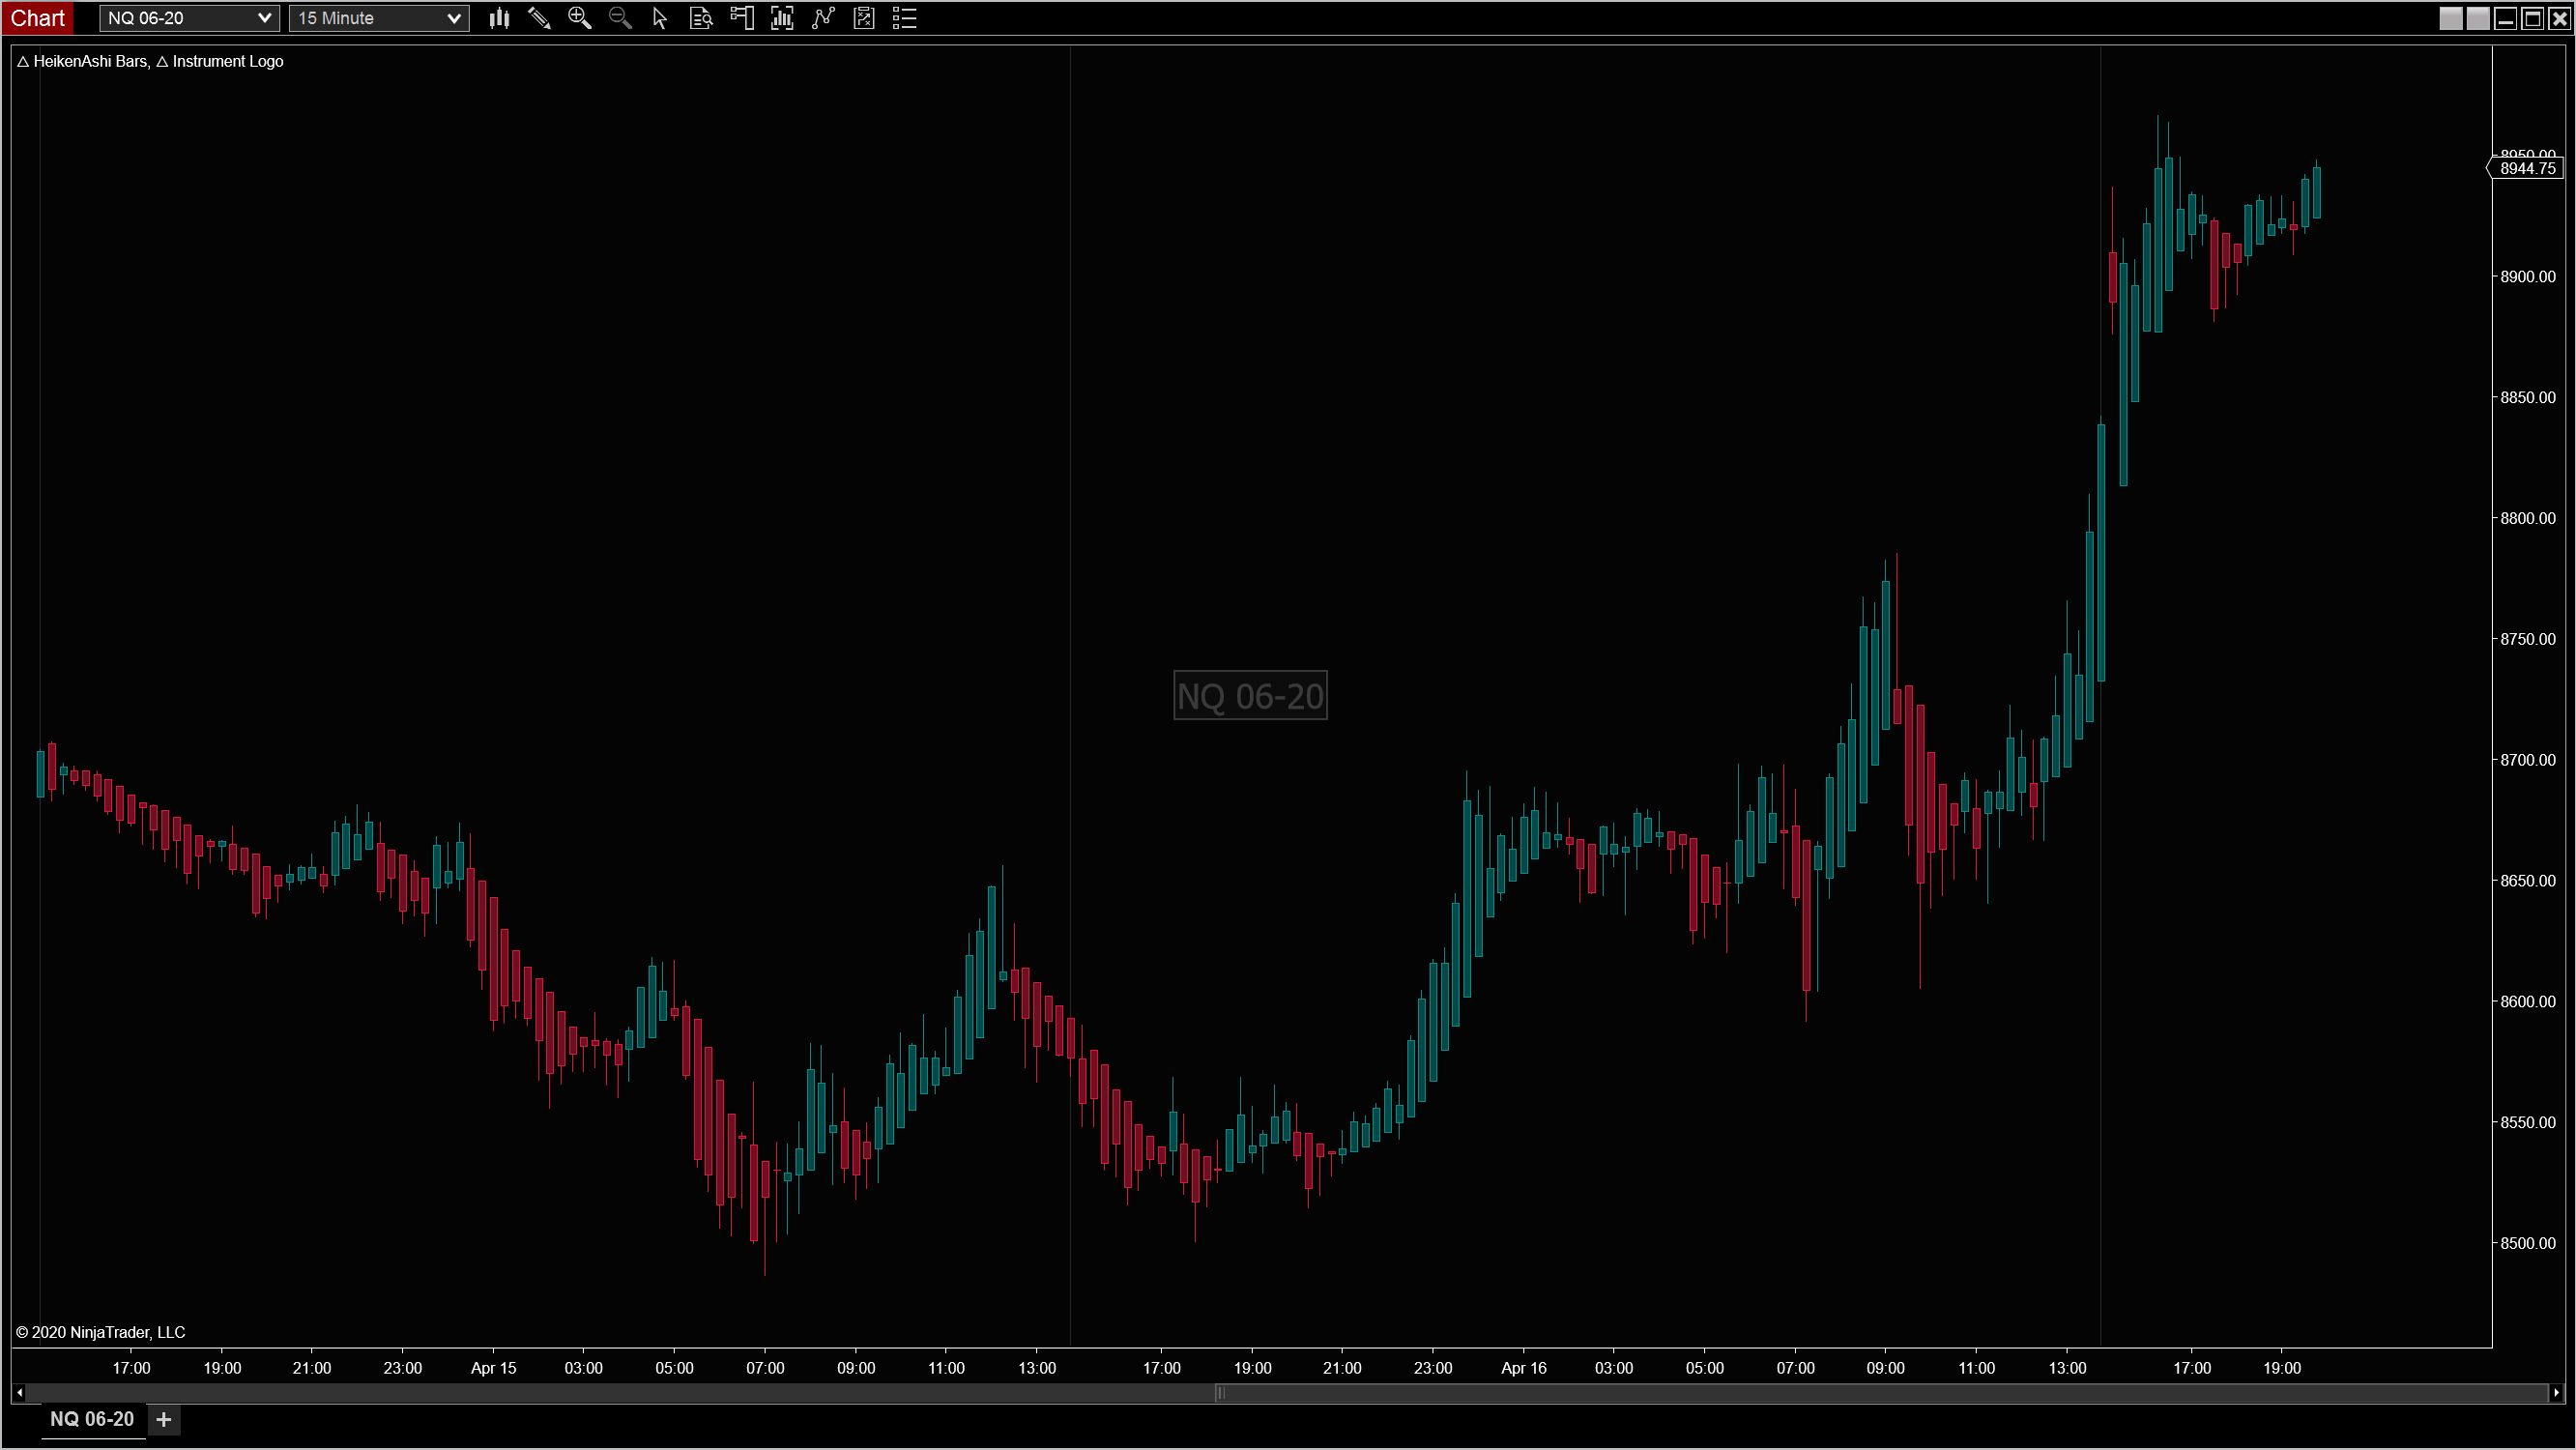Image resolution: width=2576 pixels, height=1450 pixels.
Task: Click the red Chart menu button
Action: tap(37, 18)
